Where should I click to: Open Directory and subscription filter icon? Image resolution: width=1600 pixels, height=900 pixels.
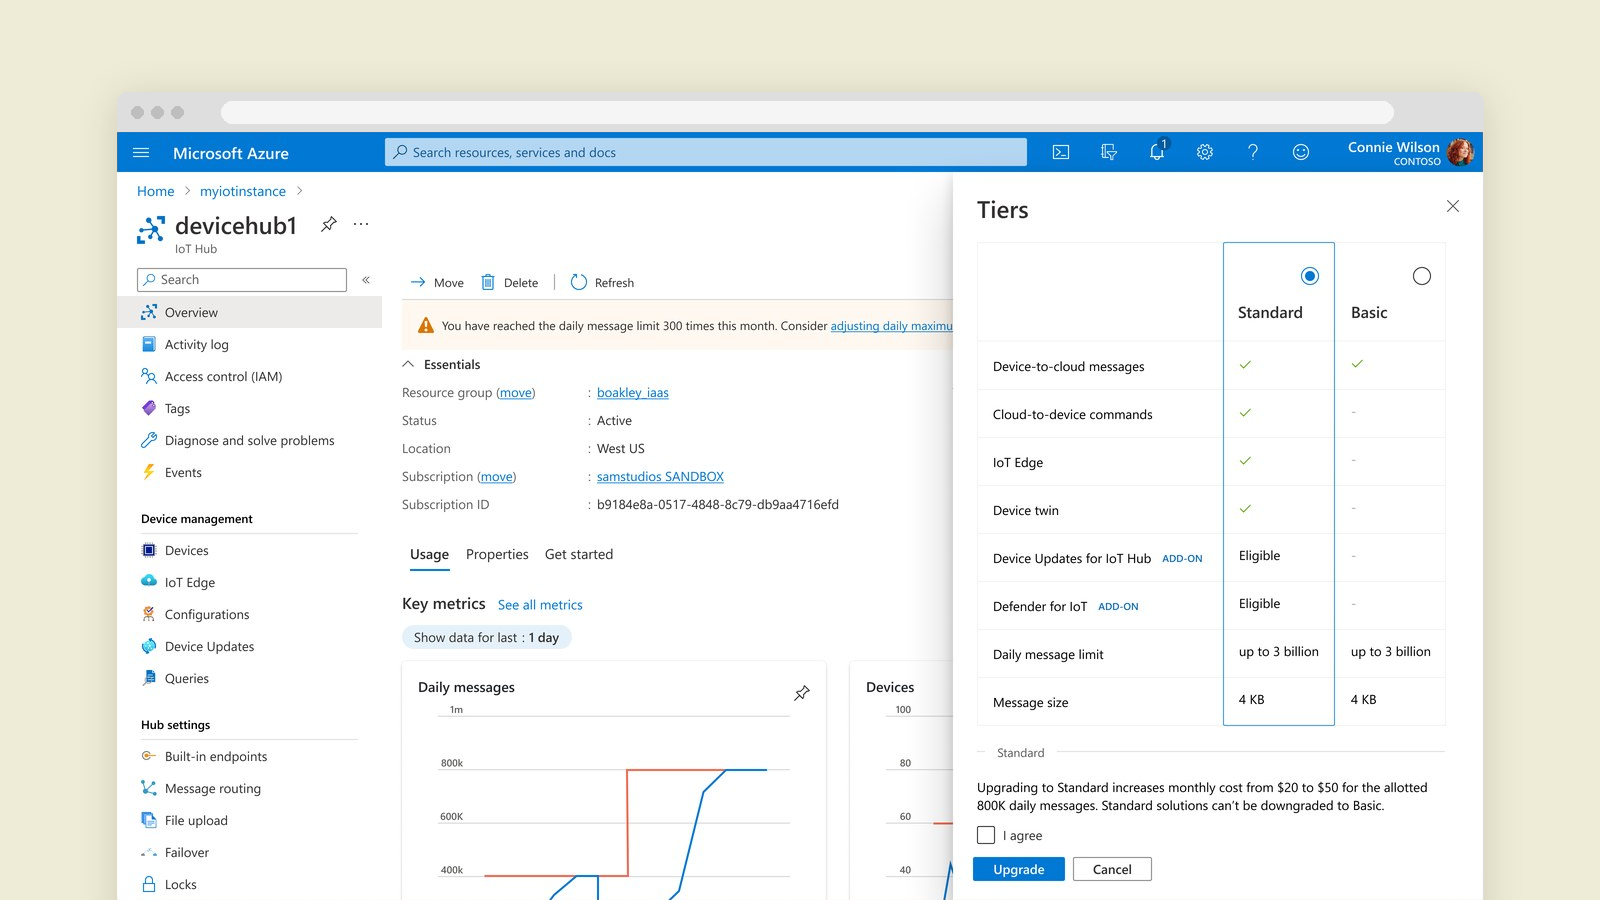(1109, 152)
